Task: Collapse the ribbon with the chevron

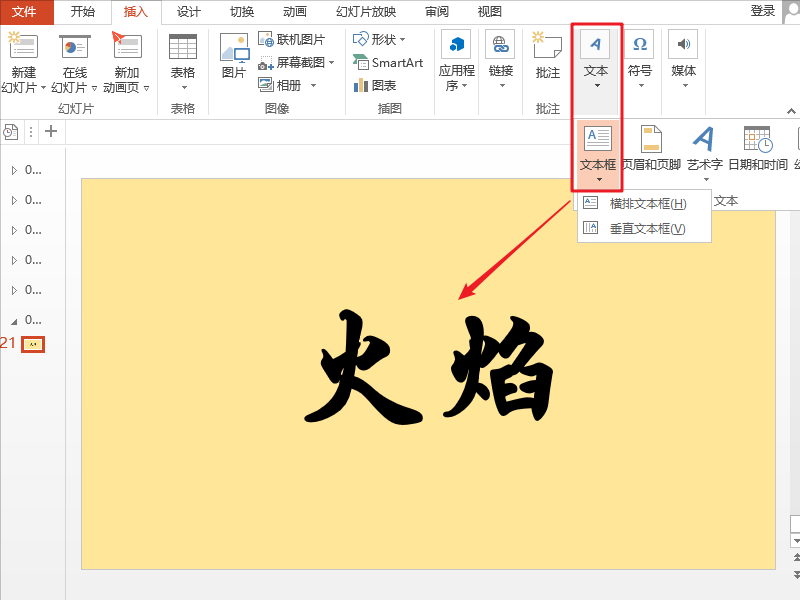Action: pos(791,111)
